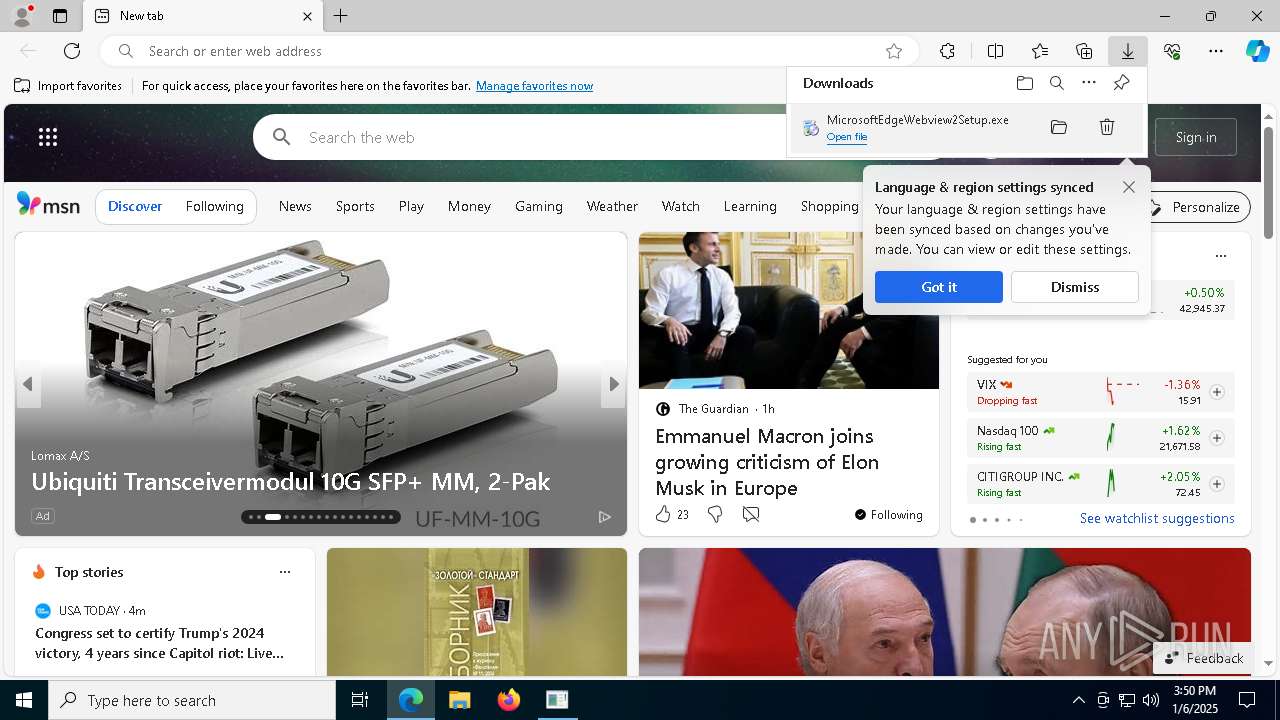
Task: Open ad choices icon on Ubiquiti ad
Action: [605, 516]
